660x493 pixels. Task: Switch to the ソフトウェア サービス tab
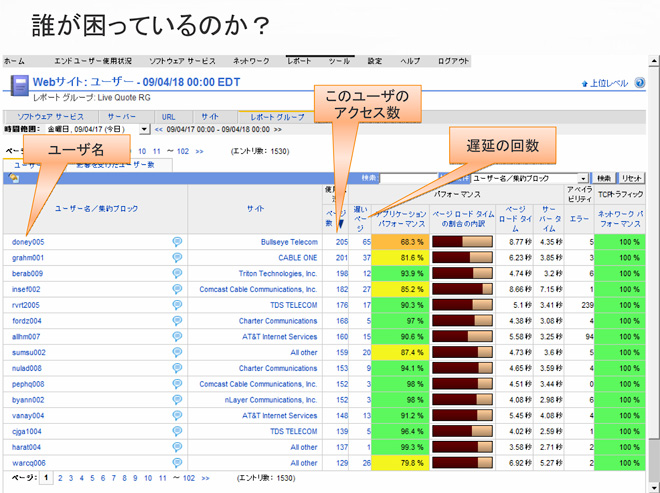pos(51,117)
